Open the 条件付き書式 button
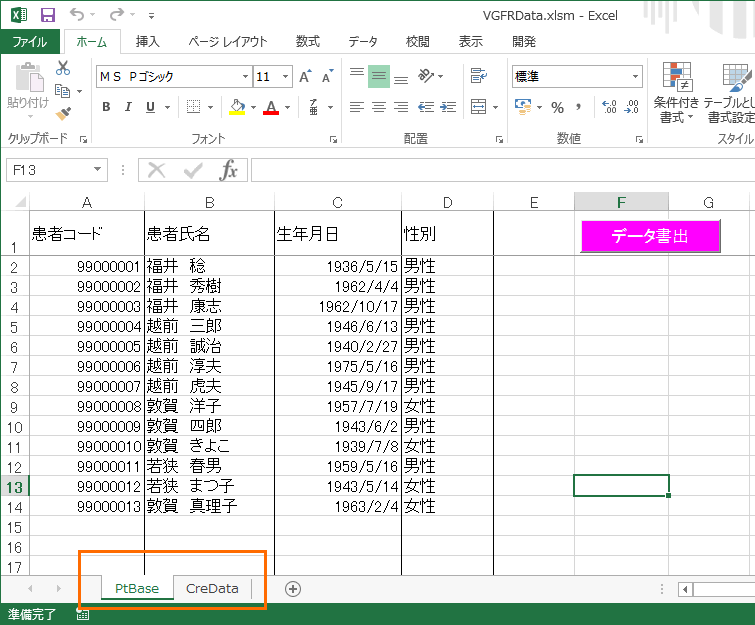Screen dimensions: 755x625 pos(677,95)
